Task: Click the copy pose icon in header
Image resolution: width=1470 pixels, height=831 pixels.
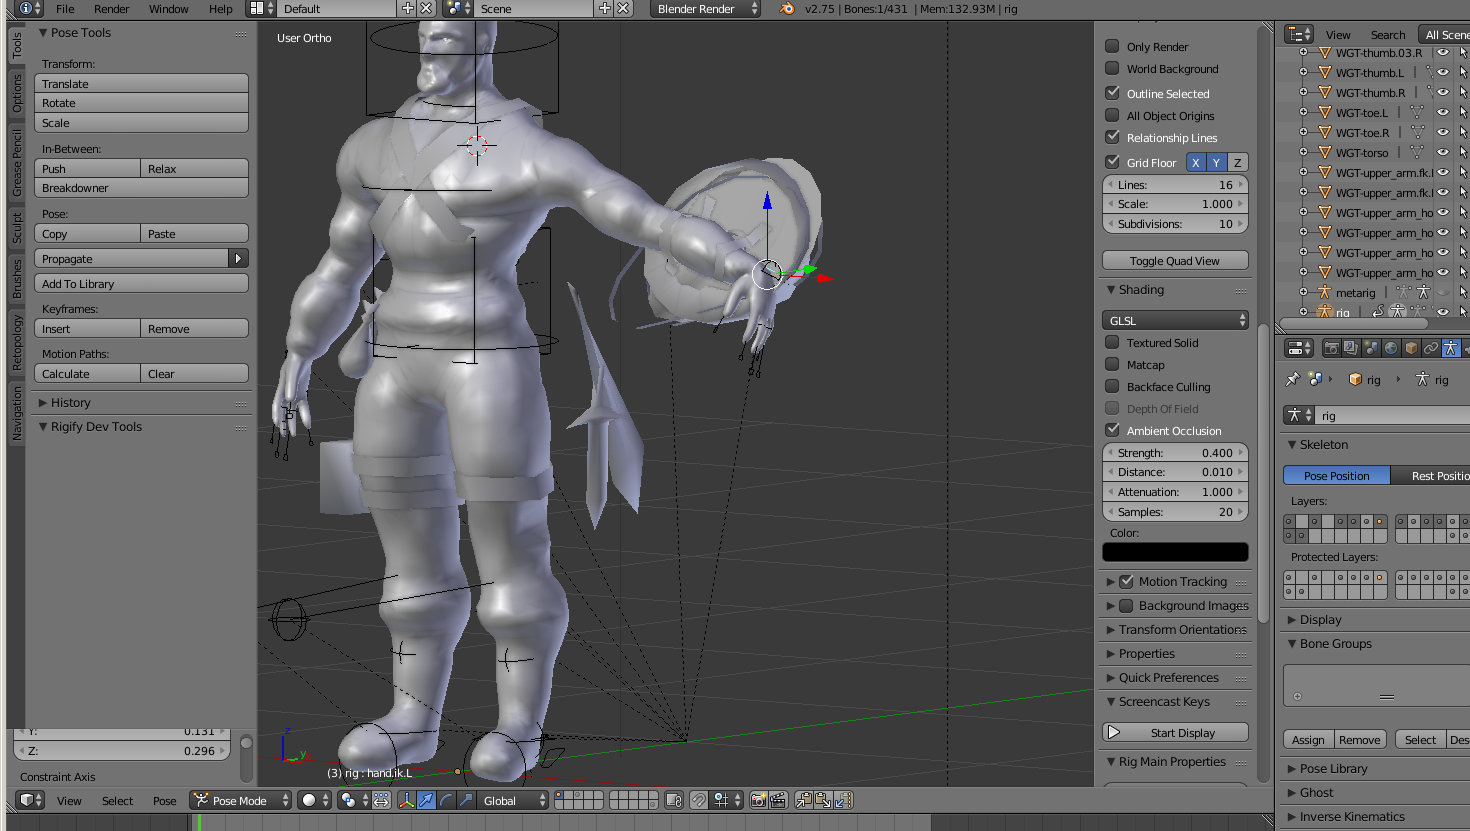Action: pos(804,800)
